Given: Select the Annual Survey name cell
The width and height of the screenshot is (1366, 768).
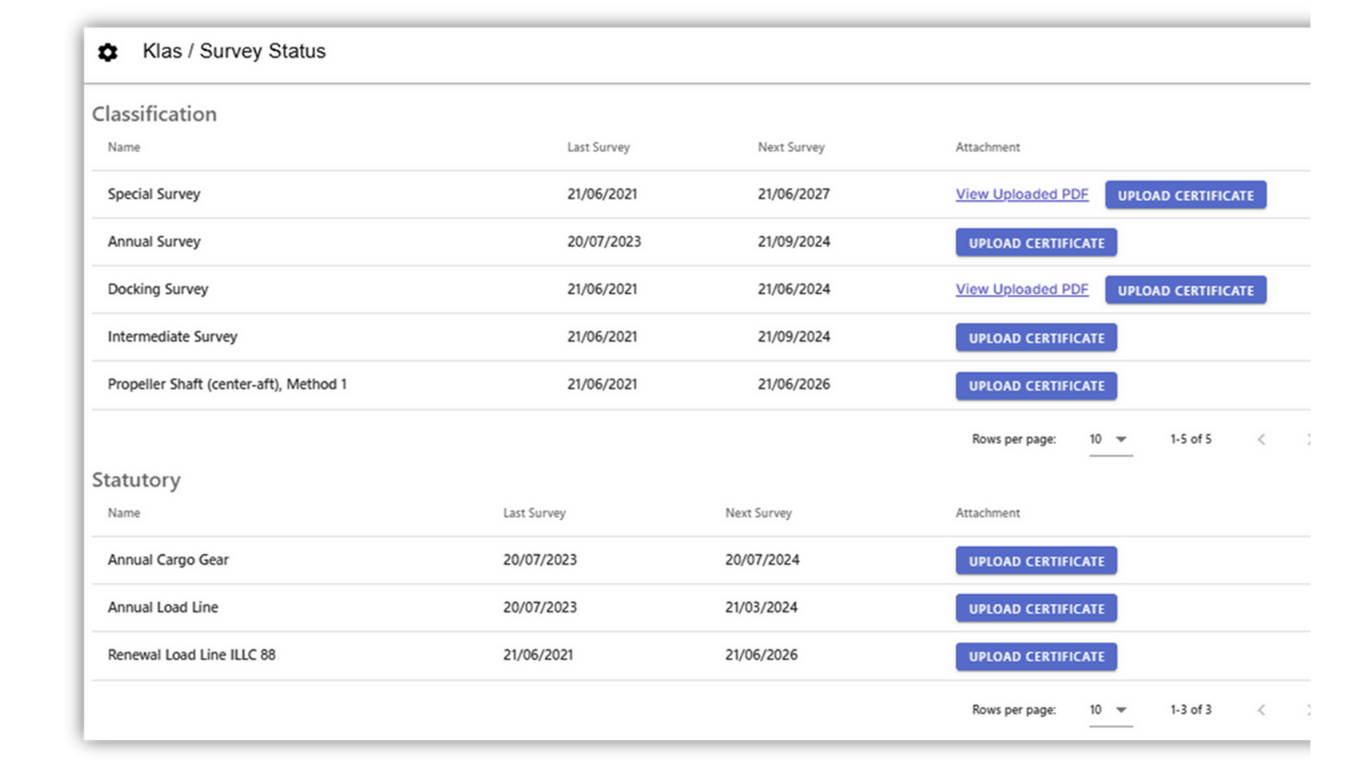Looking at the screenshot, I should tap(154, 242).
